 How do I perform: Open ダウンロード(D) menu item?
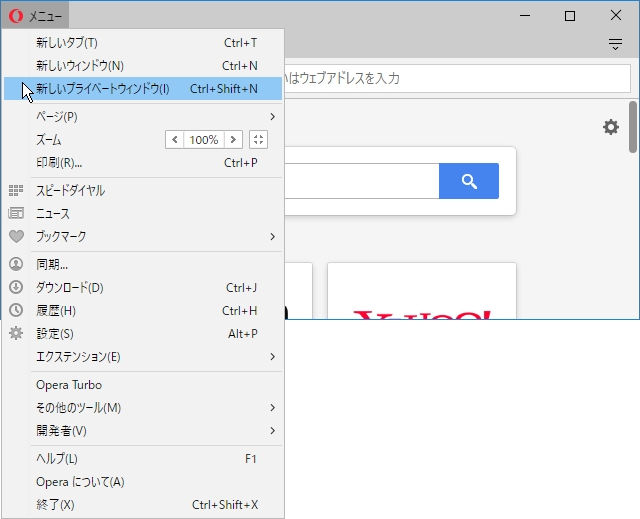point(143,288)
